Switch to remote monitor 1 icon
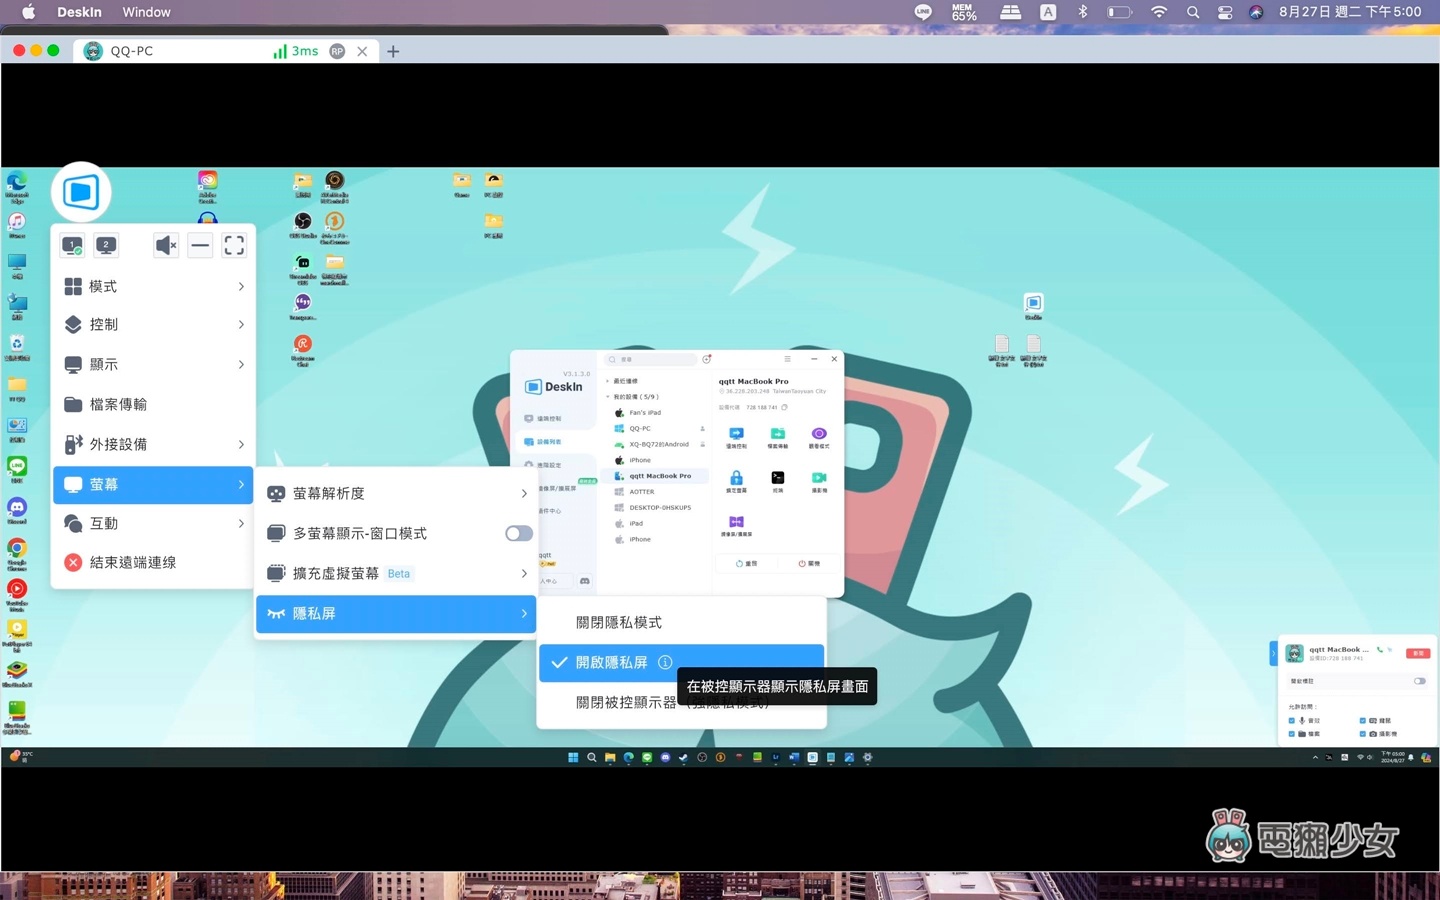1440x900 pixels. click(x=72, y=245)
